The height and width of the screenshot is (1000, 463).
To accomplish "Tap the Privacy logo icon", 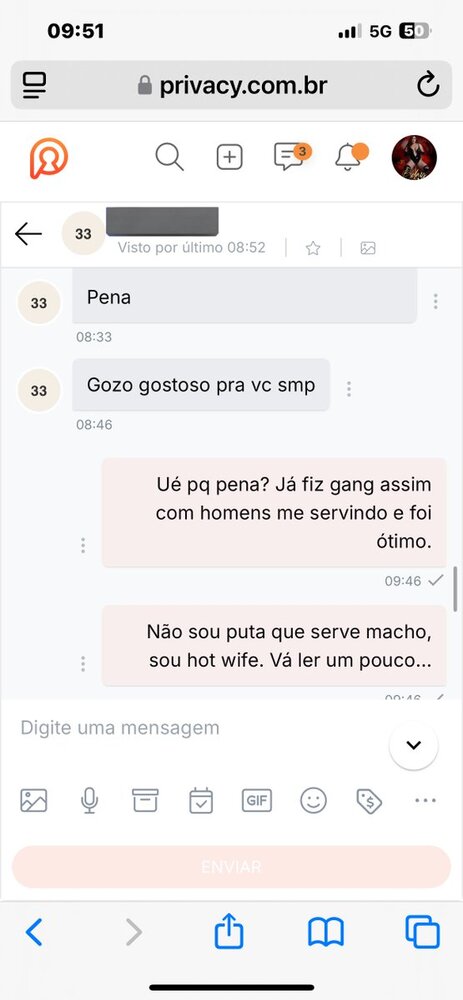I will click(x=48, y=158).
